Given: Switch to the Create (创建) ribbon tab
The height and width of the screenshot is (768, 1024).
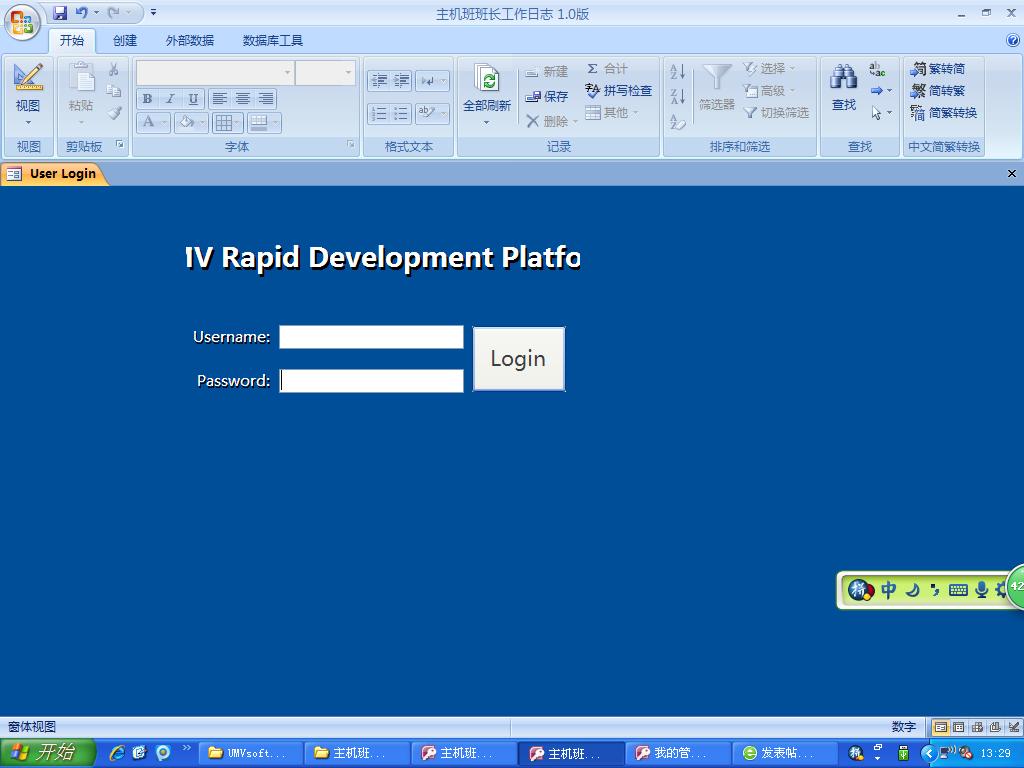Looking at the screenshot, I should (125, 41).
